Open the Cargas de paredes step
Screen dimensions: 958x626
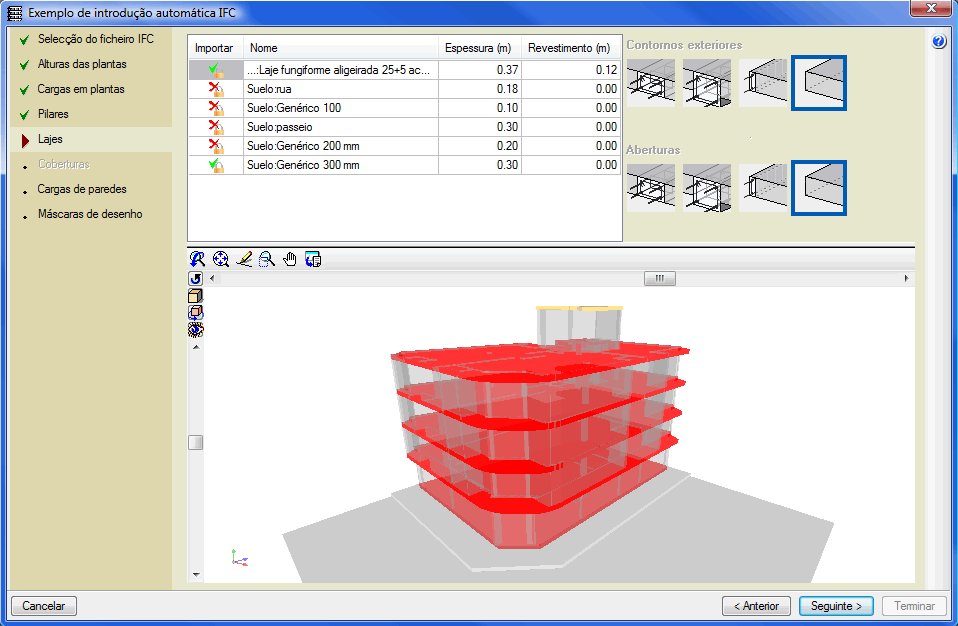click(x=82, y=189)
